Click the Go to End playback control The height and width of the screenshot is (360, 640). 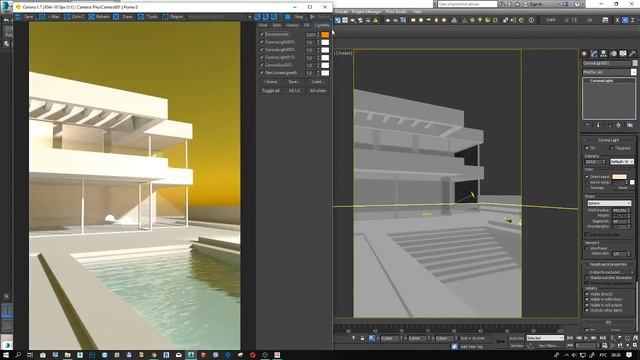[602, 338]
